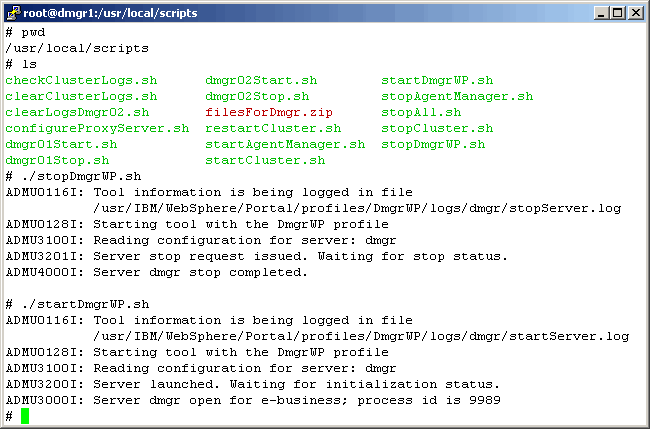Click configureProxyServer.sh script name
Viewport: 650px width, 429px height.
[97, 128]
